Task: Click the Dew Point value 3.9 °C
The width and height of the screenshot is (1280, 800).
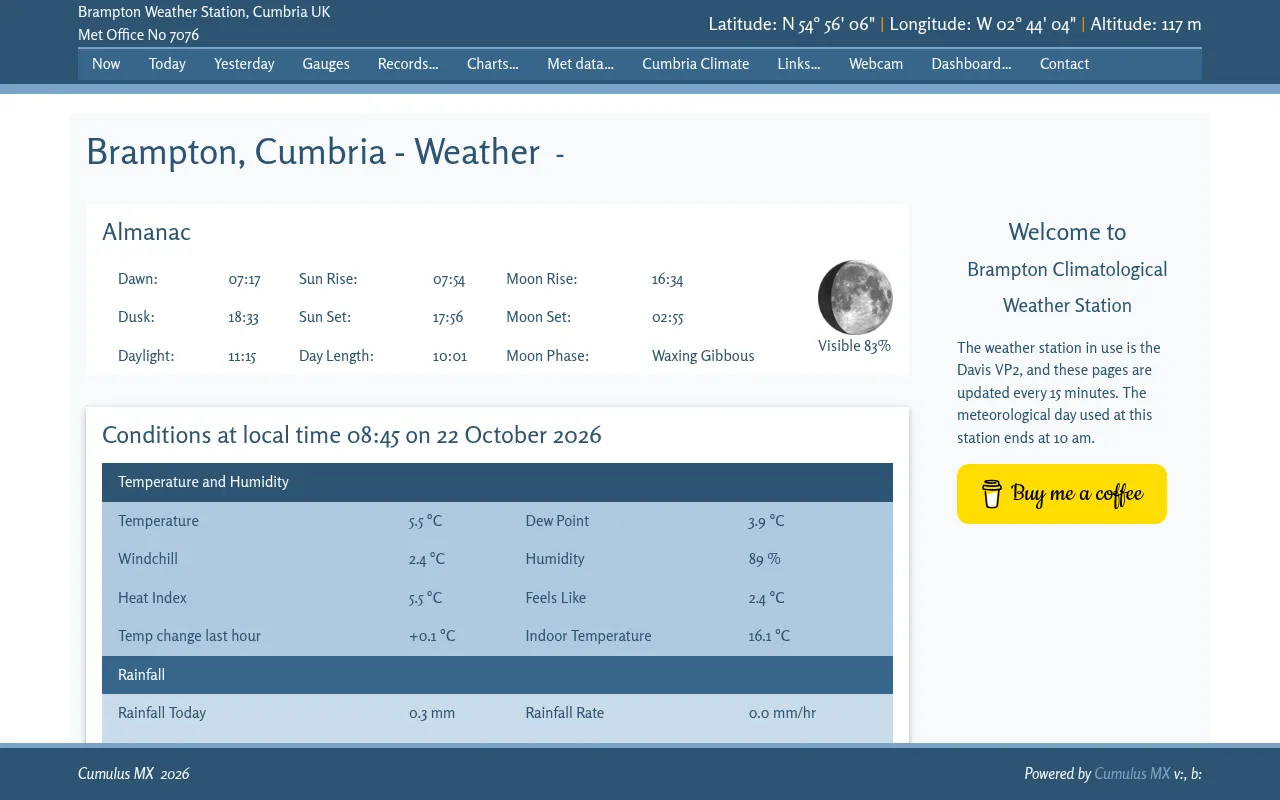Action: [x=766, y=521]
